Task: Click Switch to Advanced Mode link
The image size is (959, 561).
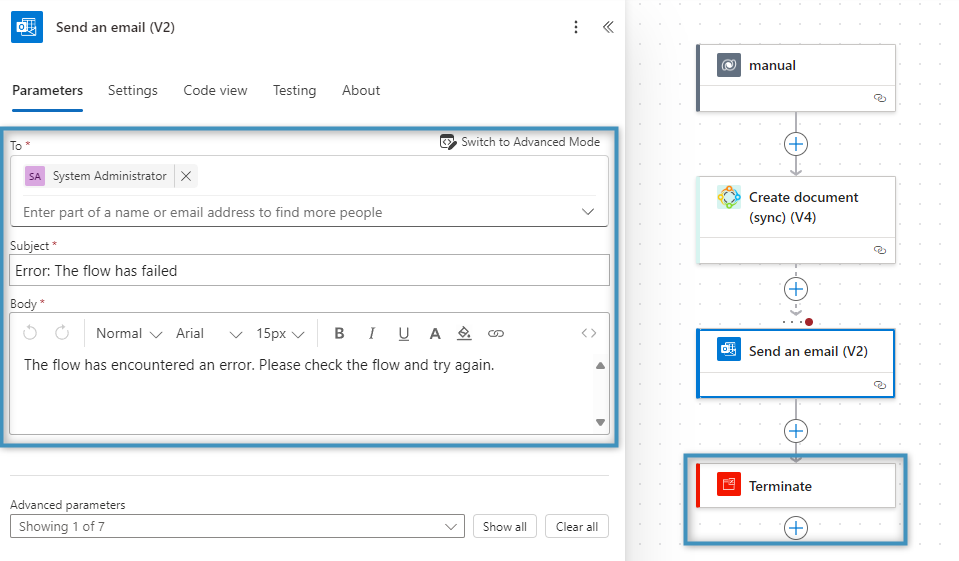Action: (x=530, y=142)
